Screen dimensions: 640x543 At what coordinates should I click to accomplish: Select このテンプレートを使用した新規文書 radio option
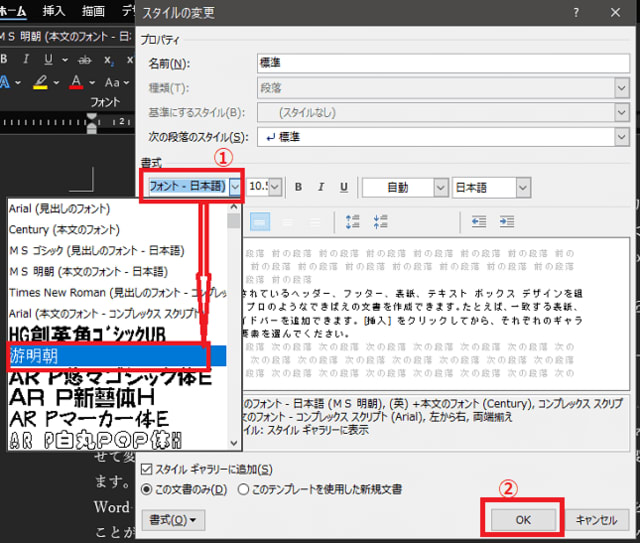click(x=243, y=490)
